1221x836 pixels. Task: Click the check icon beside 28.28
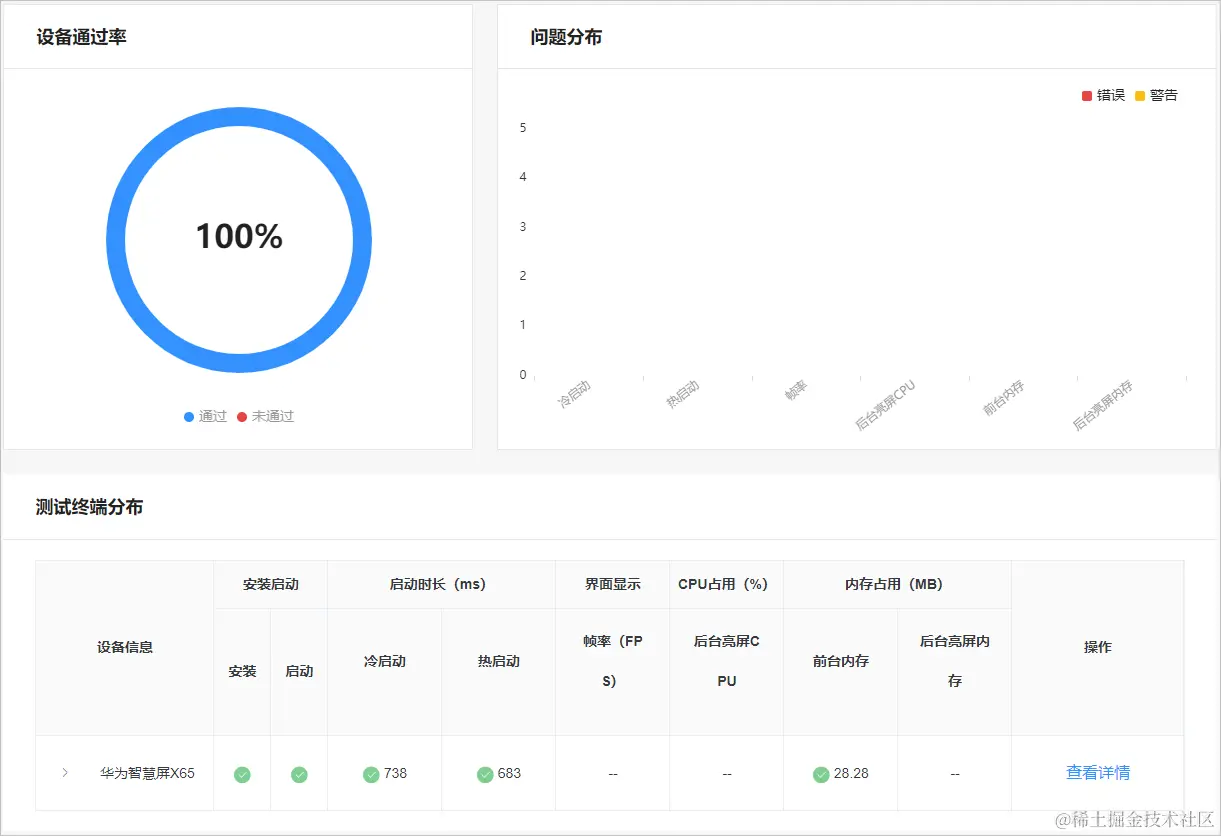(821, 774)
